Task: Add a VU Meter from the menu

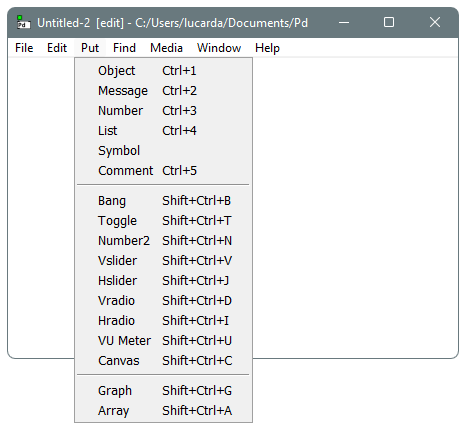Action: tap(163, 341)
